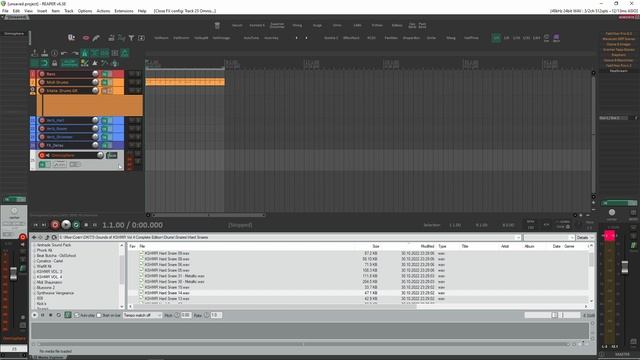
Task: Refresh the Media Explorer folder
Action: tap(53, 237)
